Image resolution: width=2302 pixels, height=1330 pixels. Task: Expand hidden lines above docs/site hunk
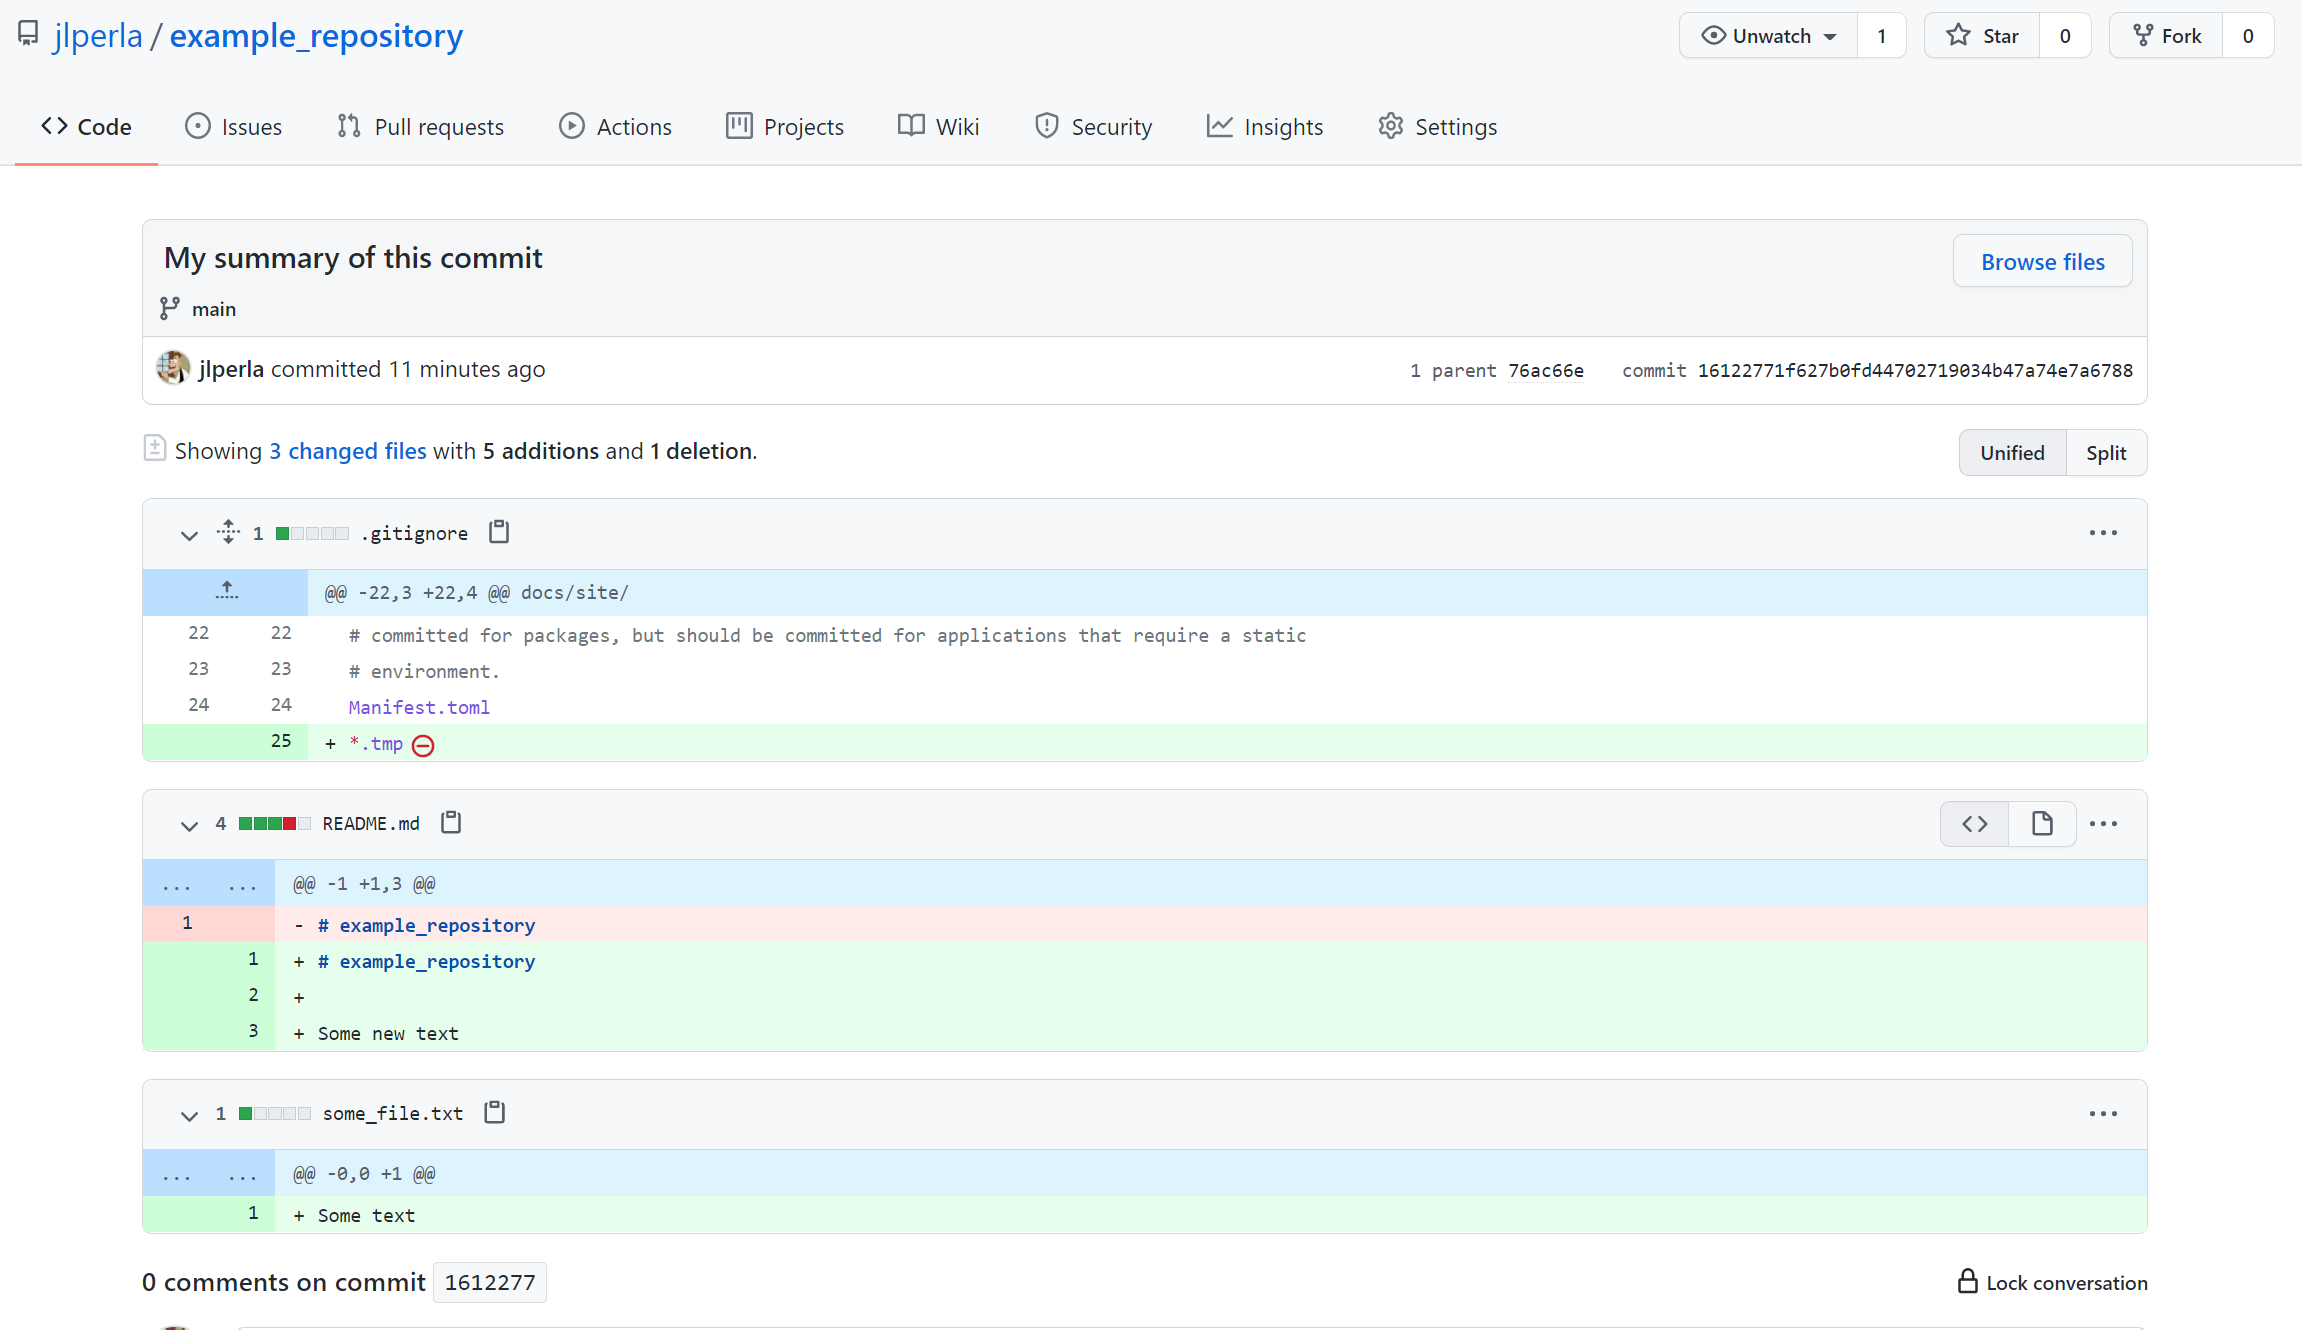(226, 591)
